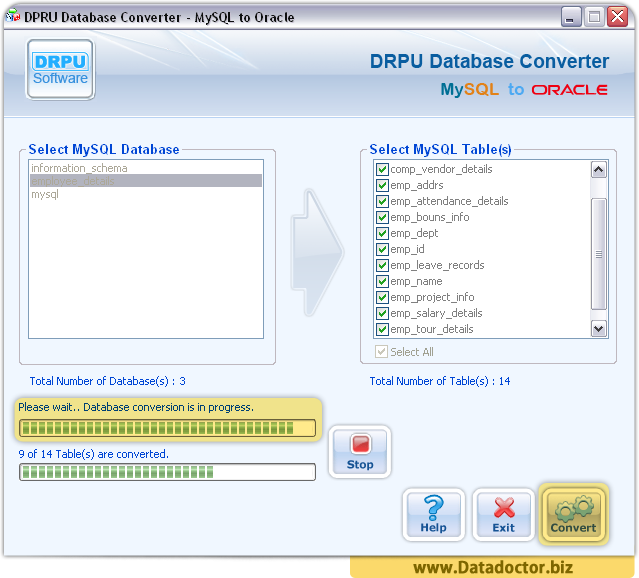Click the application icon in title bar
639x578 pixels.
coord(13,16)
